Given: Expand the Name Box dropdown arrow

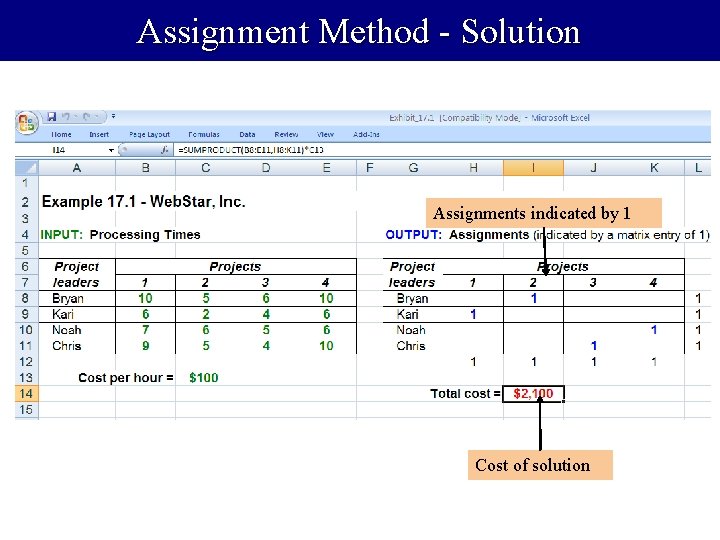Looking at the screenshot, I should (111, 150).
